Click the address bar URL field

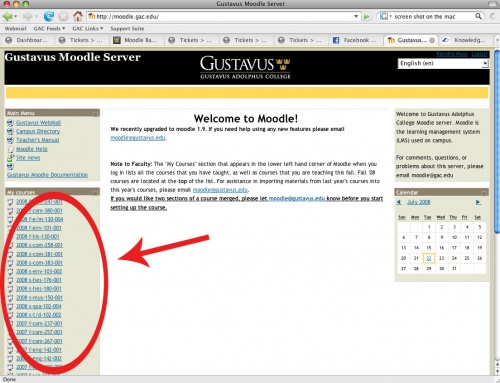click(x=223, y=16)
